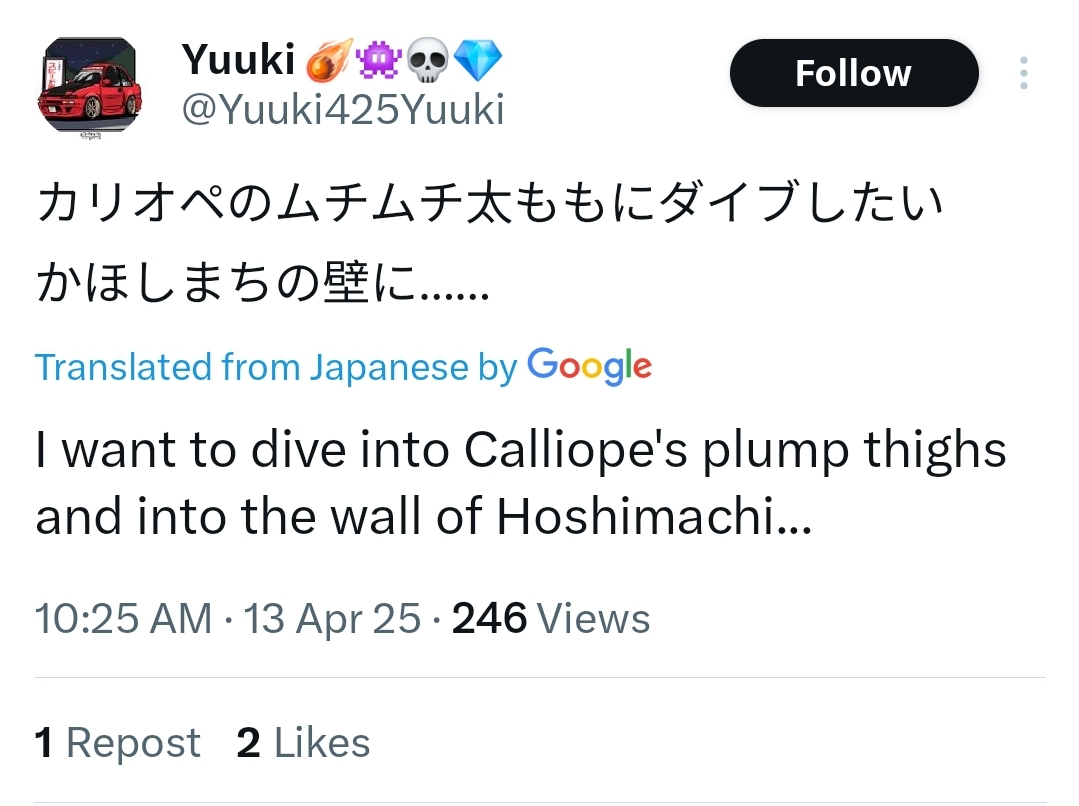Click the 13 Apr 25 date

point(332,618)
